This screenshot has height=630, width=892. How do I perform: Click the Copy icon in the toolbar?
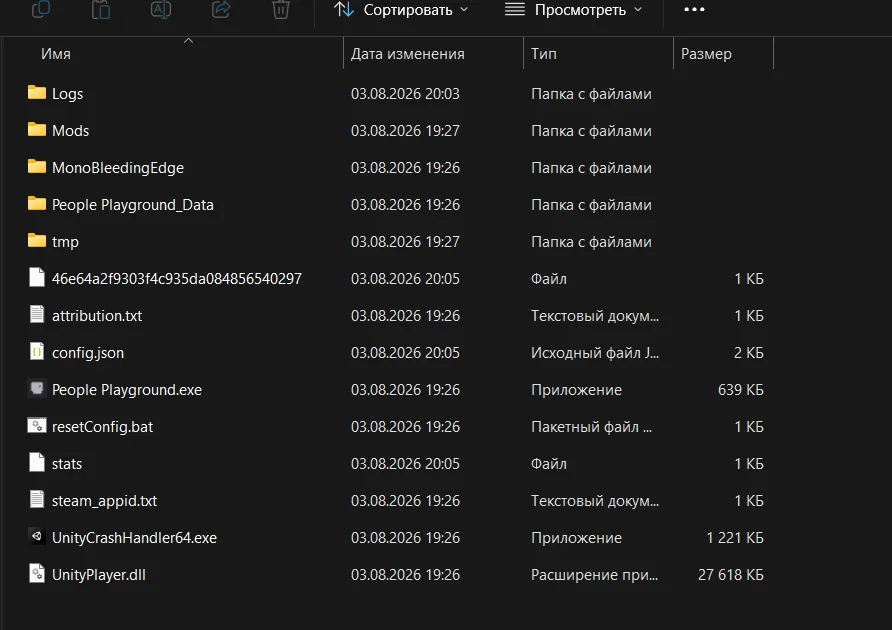(x=41, y=9)
